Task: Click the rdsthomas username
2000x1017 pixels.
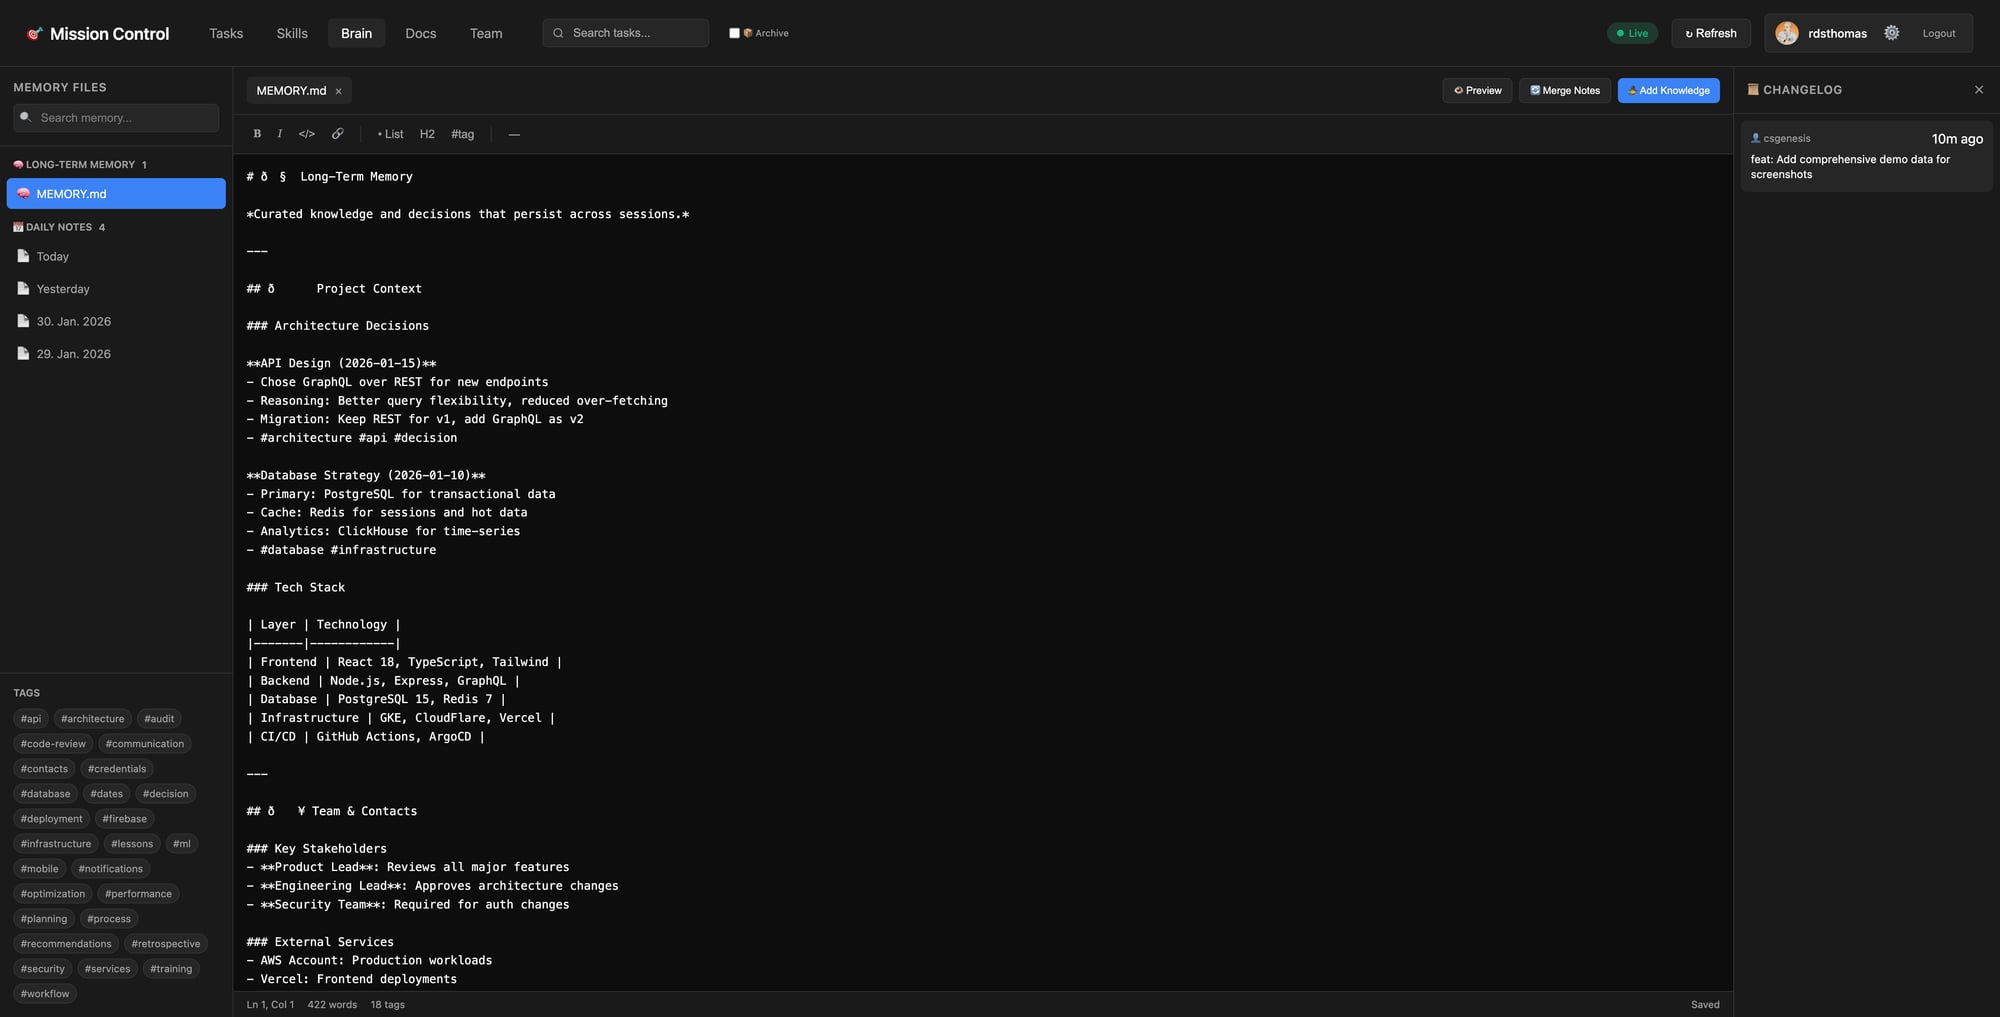Action: click(x=1837, y=33)
